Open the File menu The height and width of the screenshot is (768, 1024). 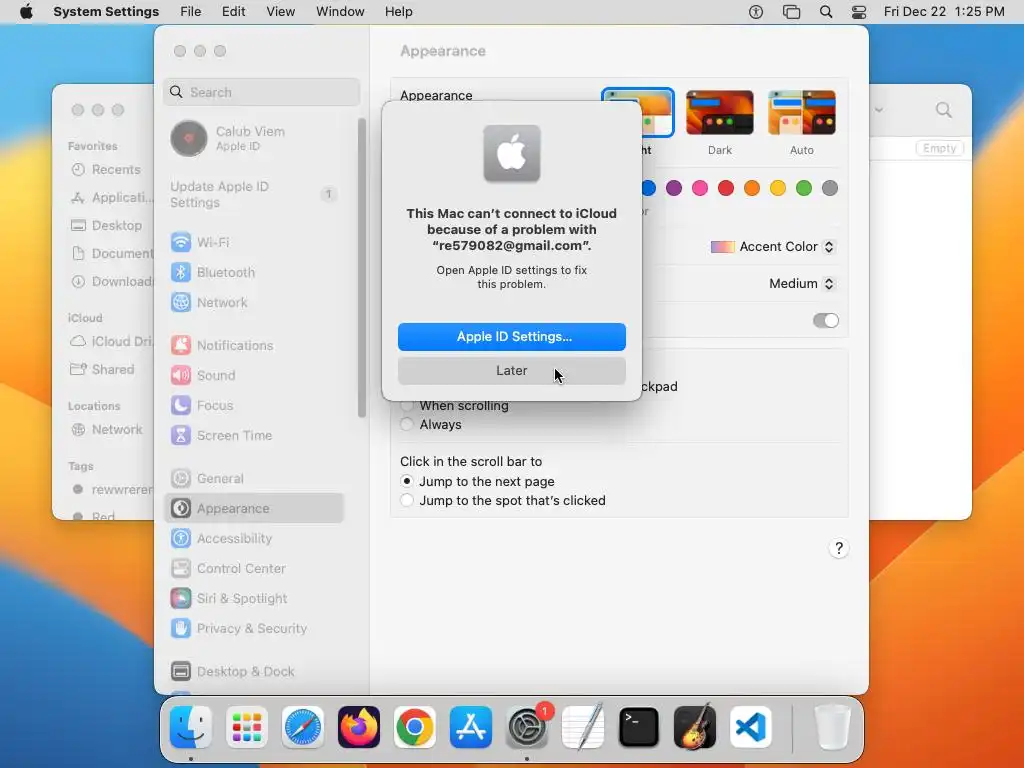[191, 12]
